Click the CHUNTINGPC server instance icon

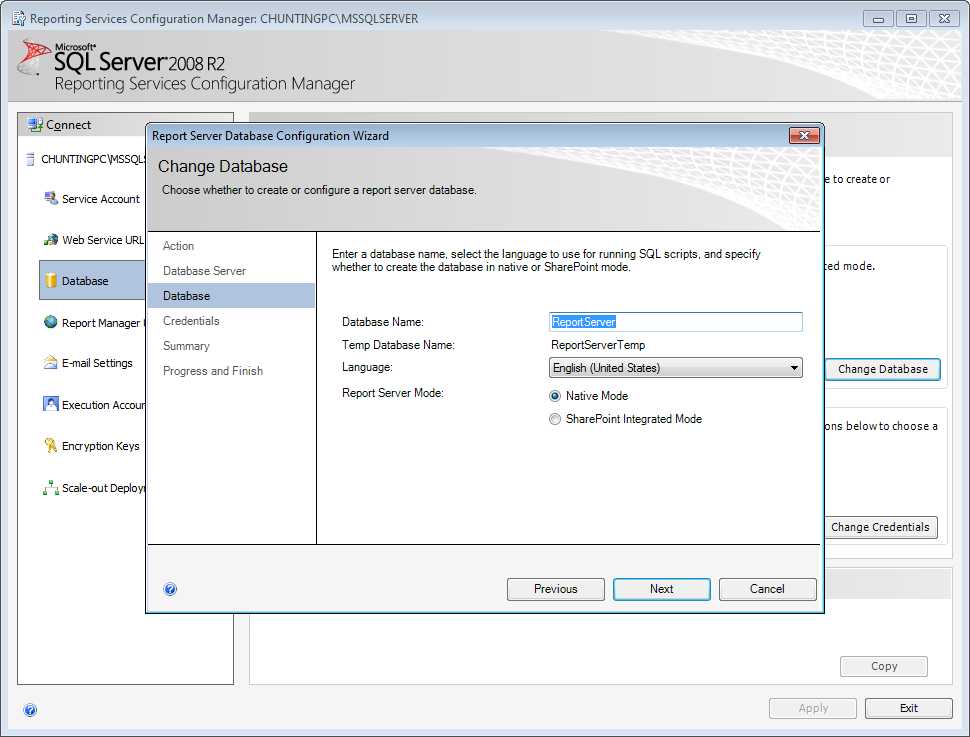tap(30, 159)
